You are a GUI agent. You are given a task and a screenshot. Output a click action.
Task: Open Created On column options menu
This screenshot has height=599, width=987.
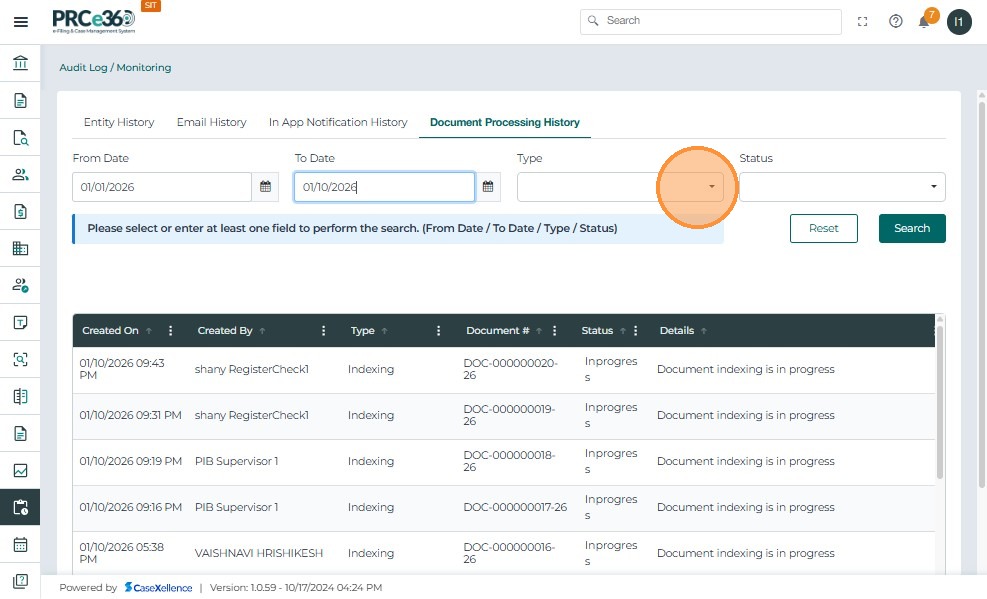click(x=171, y=331)
